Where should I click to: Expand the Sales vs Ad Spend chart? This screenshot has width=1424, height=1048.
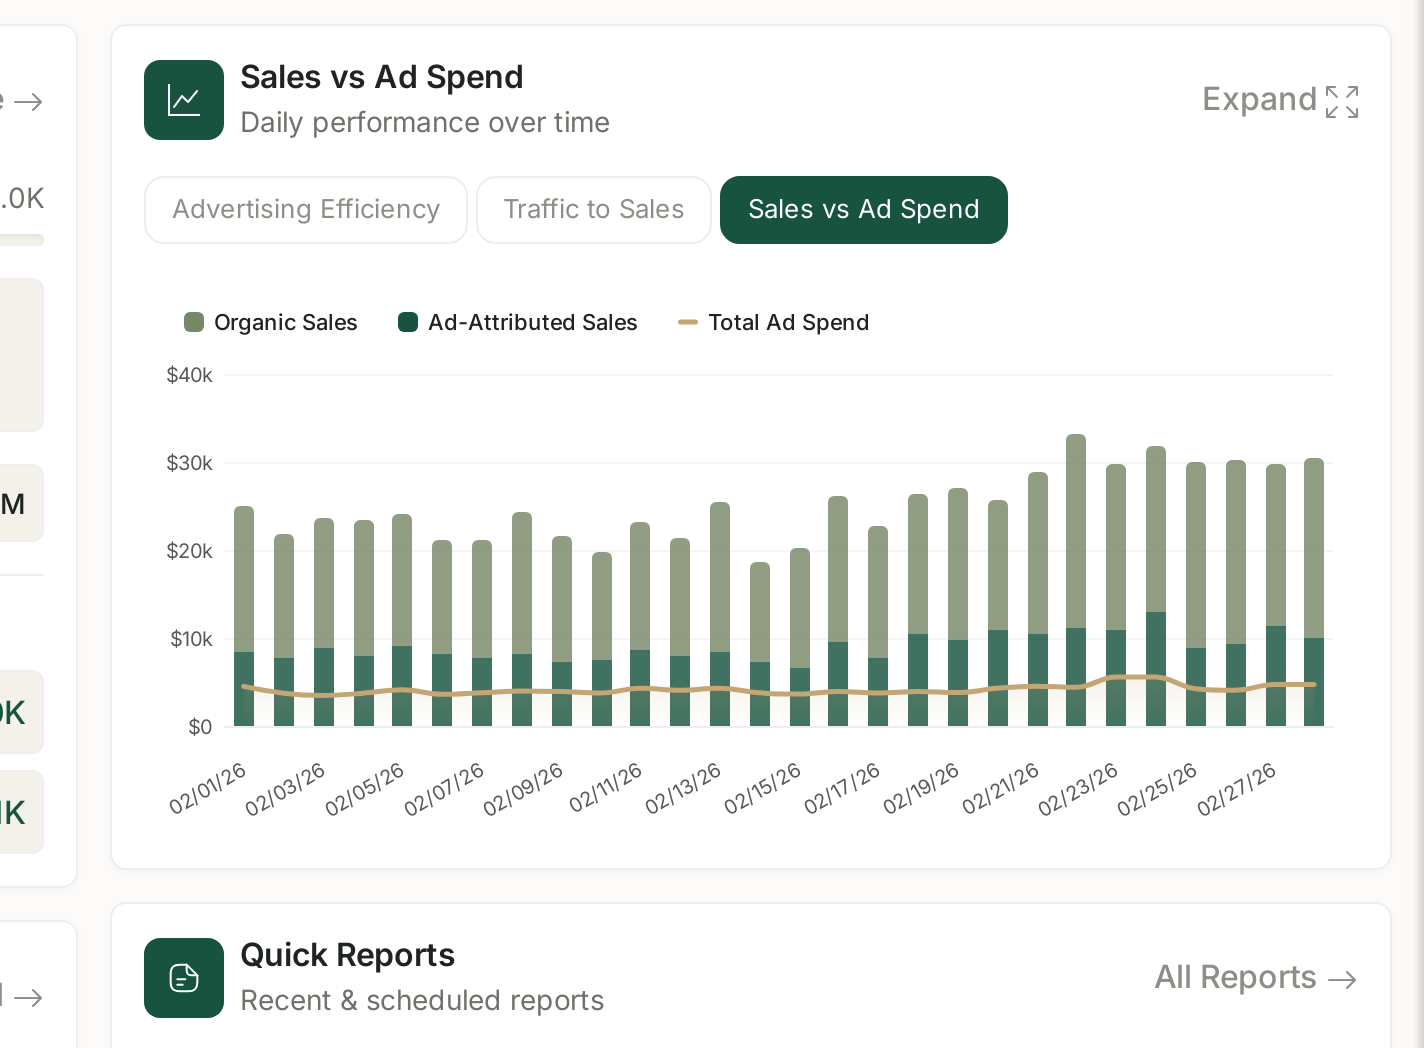pyautogui.click(x=1280, y=100)
